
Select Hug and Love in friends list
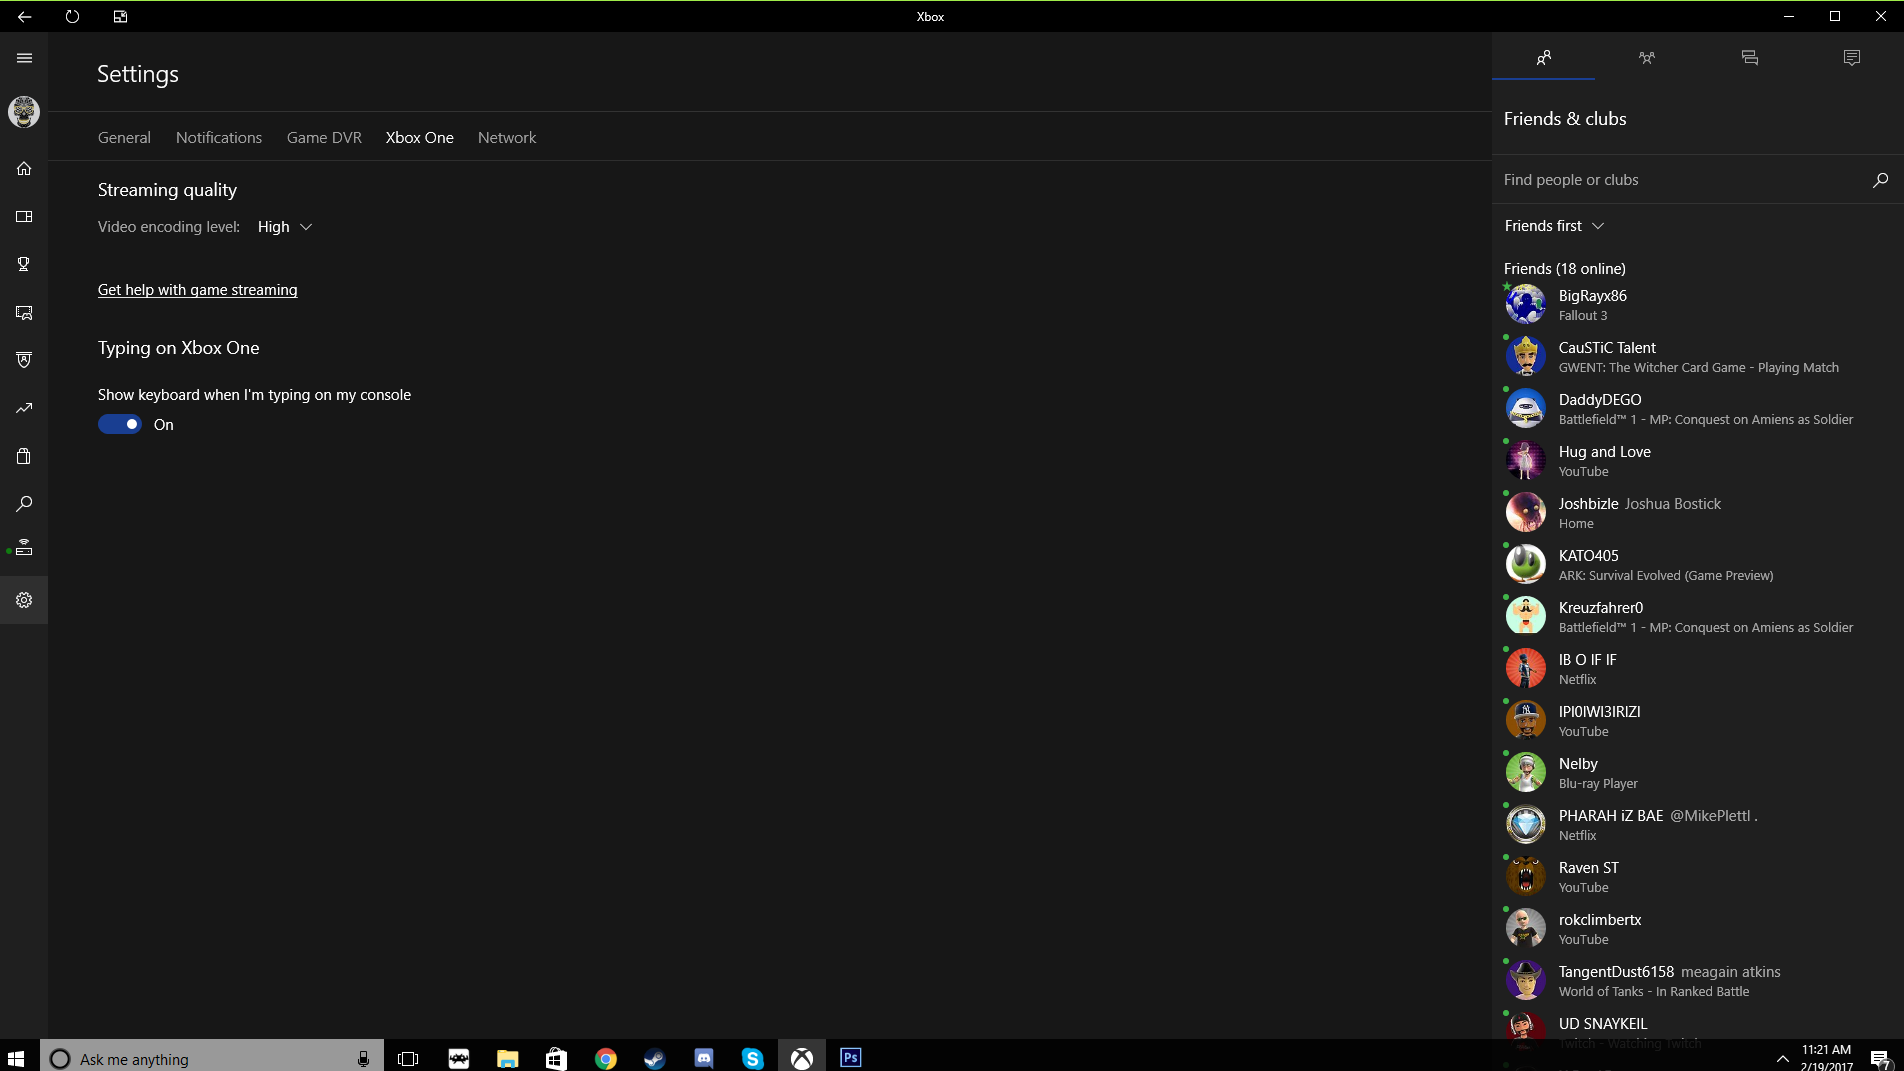point(1698,460)
